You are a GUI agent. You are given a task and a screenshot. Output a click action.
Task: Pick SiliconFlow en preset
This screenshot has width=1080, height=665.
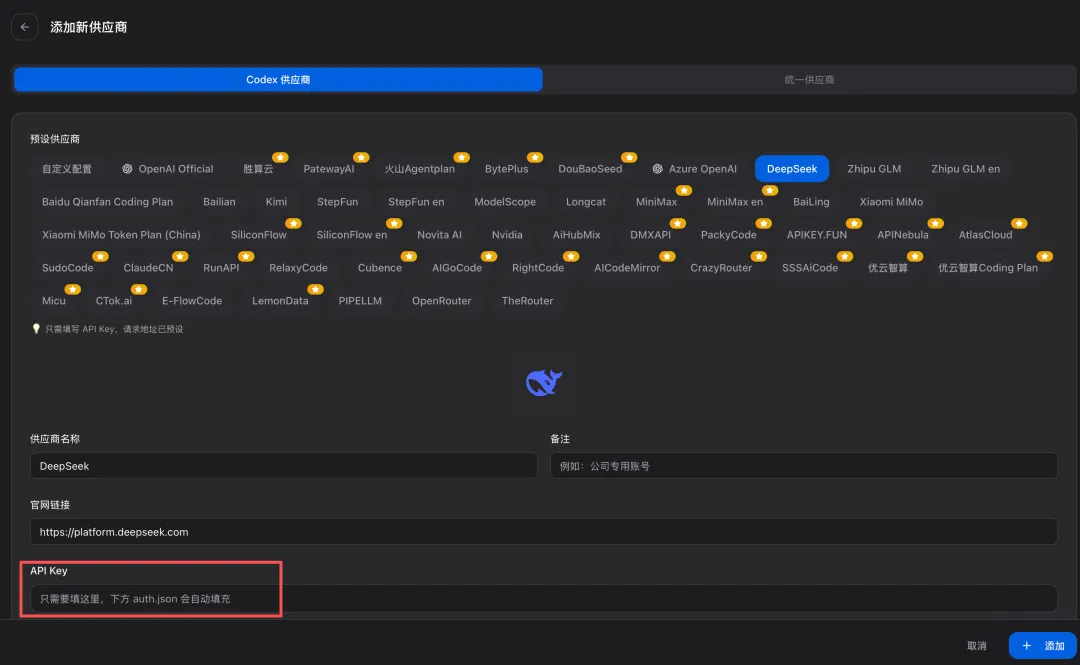click(x=352, y=235)
